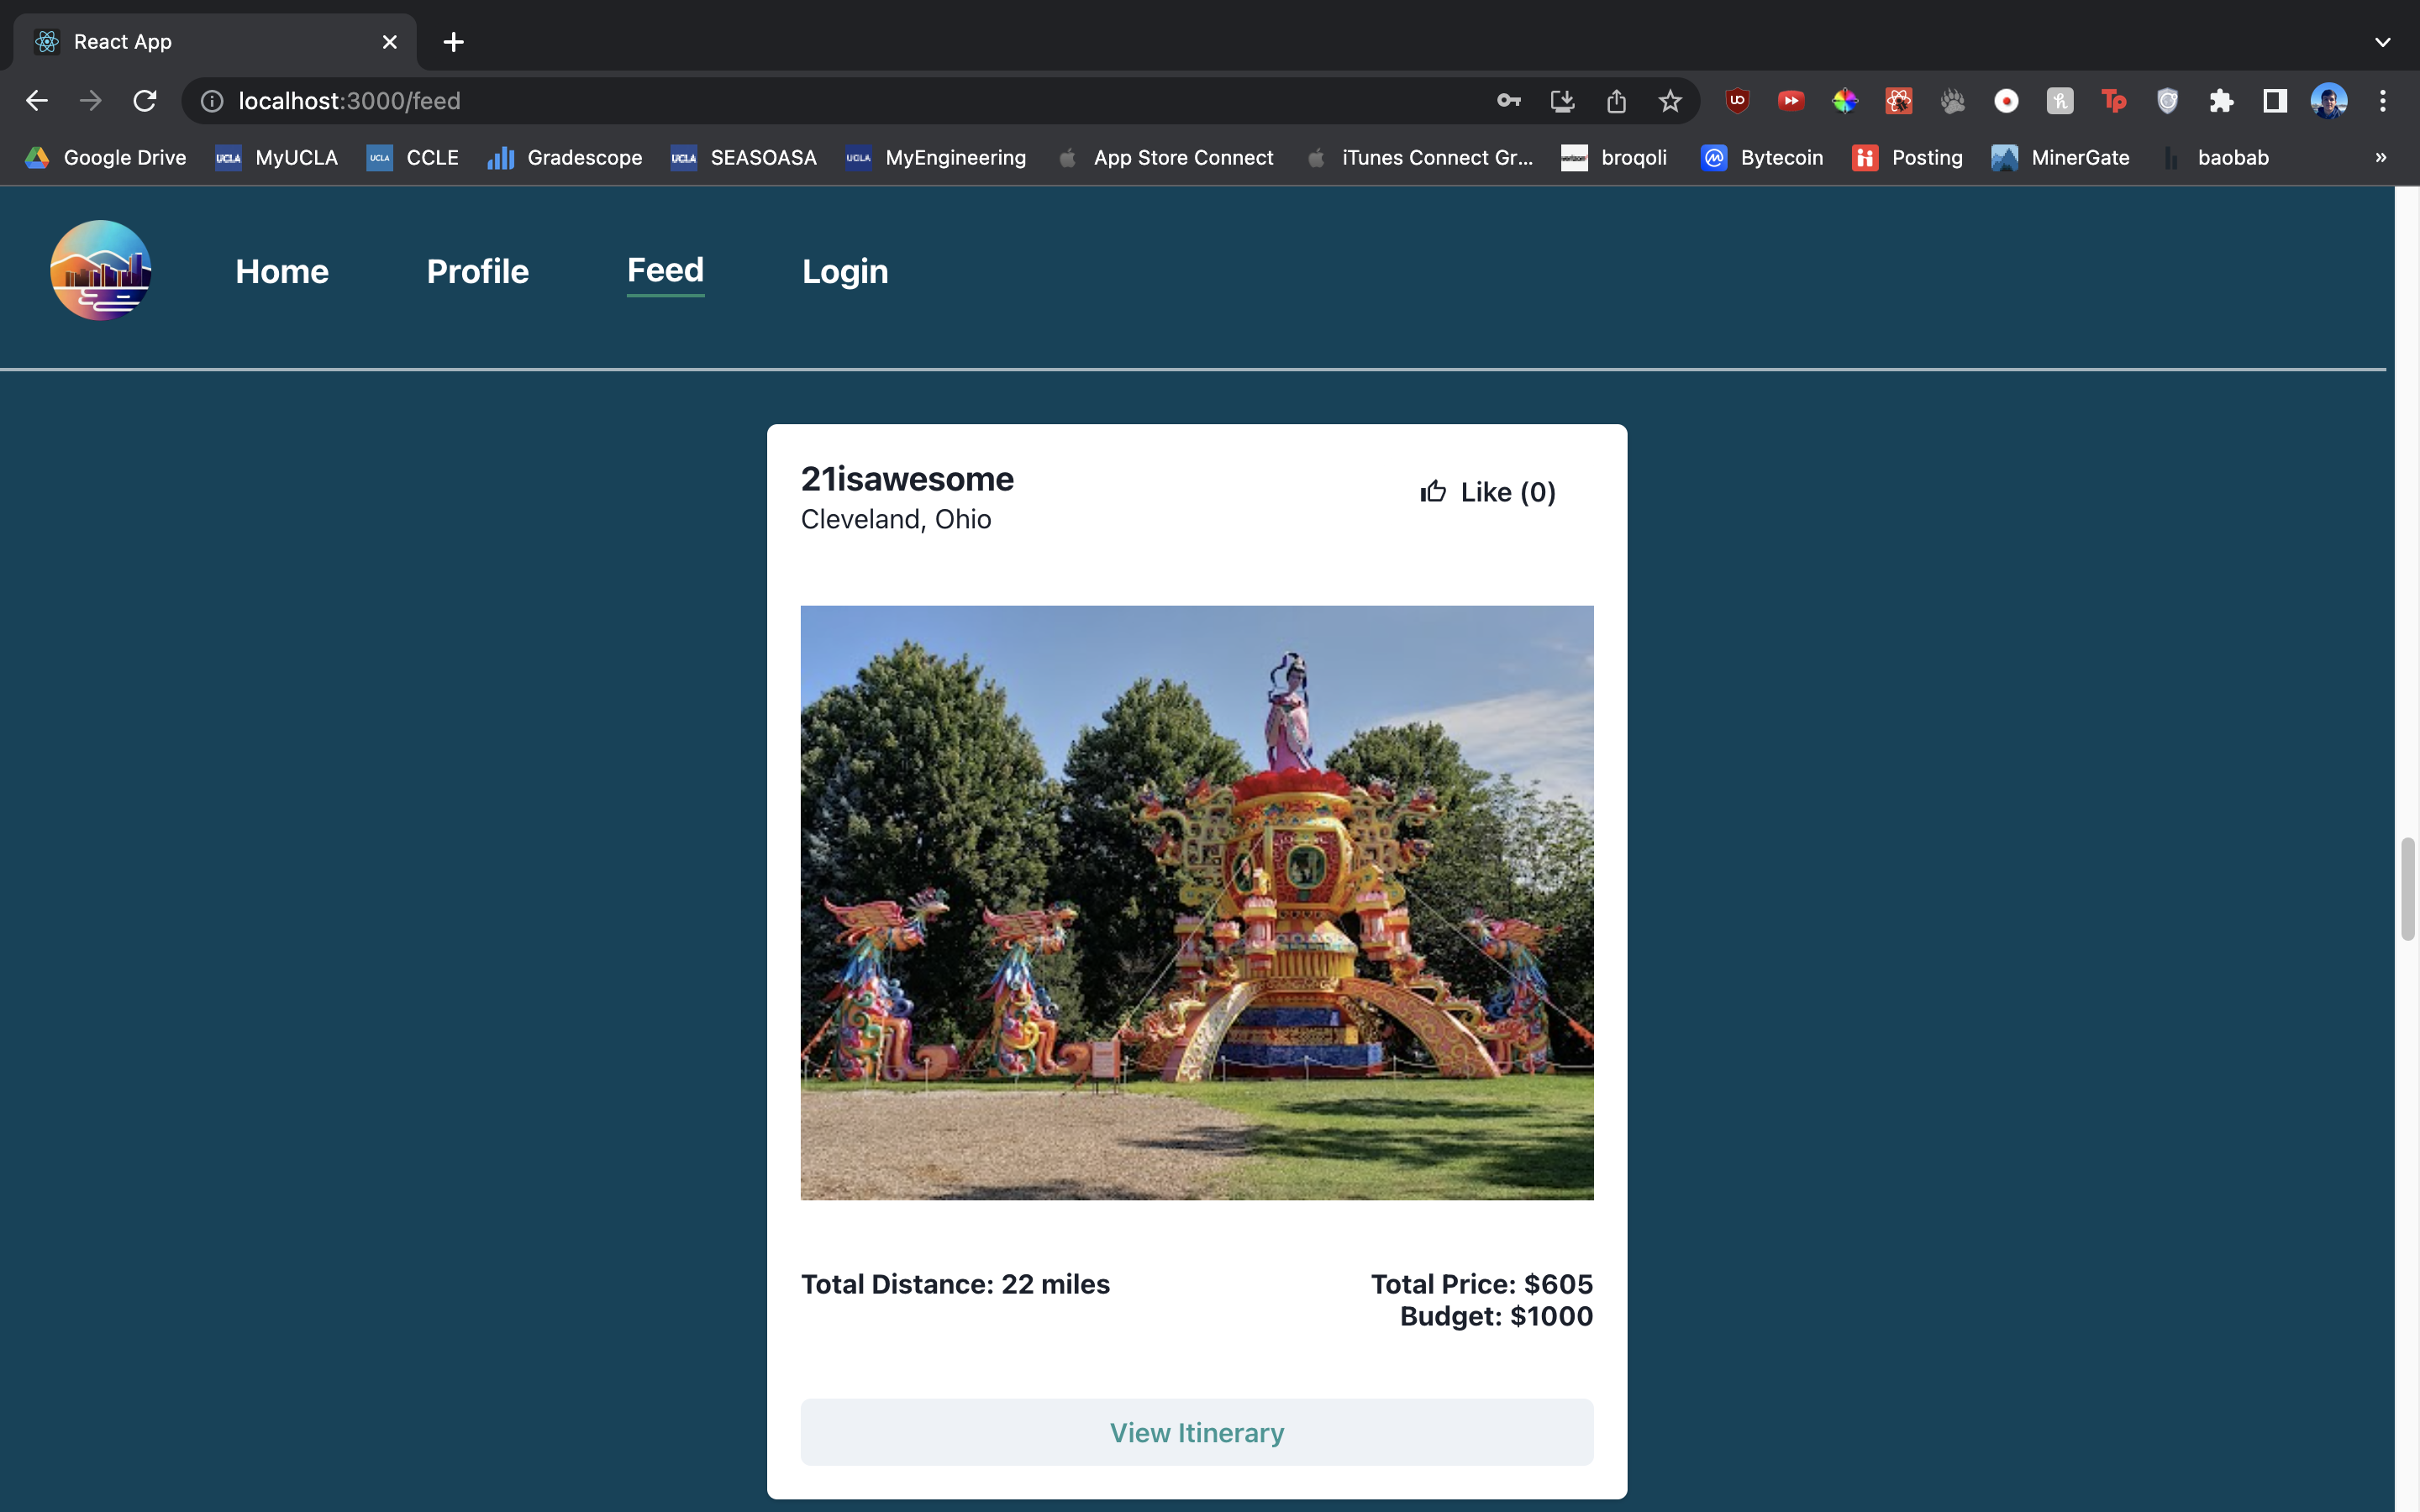Click the Cleveland lantern festival photo

point(1196,902)
